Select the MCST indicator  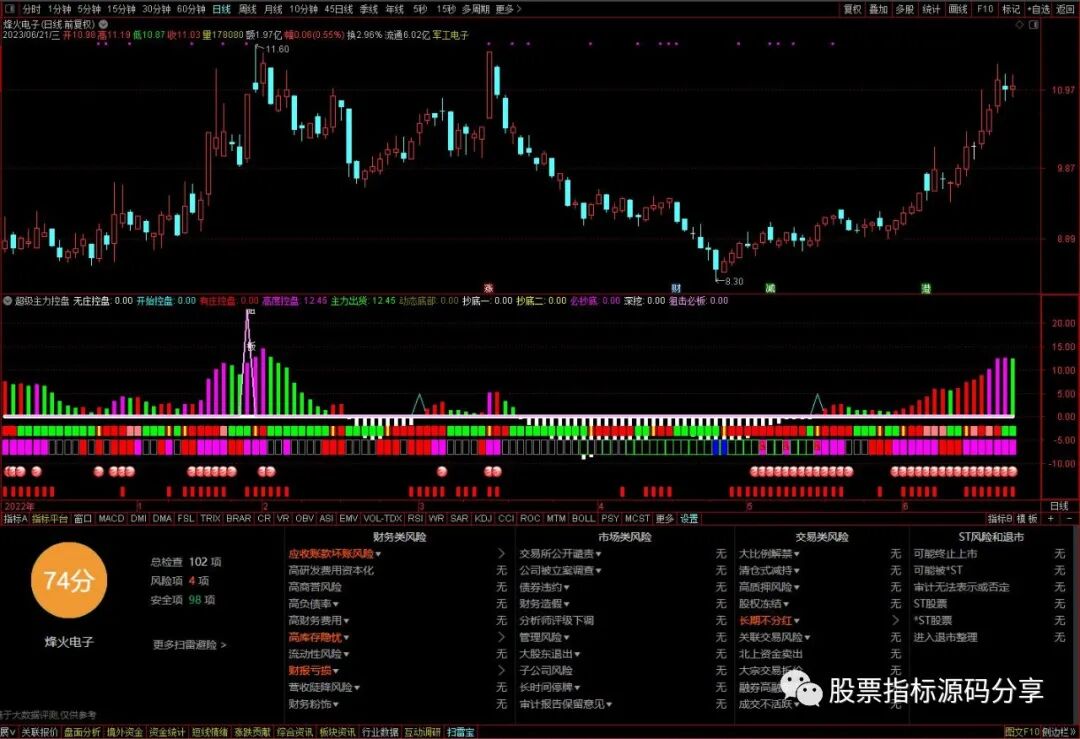coord(637,518)
